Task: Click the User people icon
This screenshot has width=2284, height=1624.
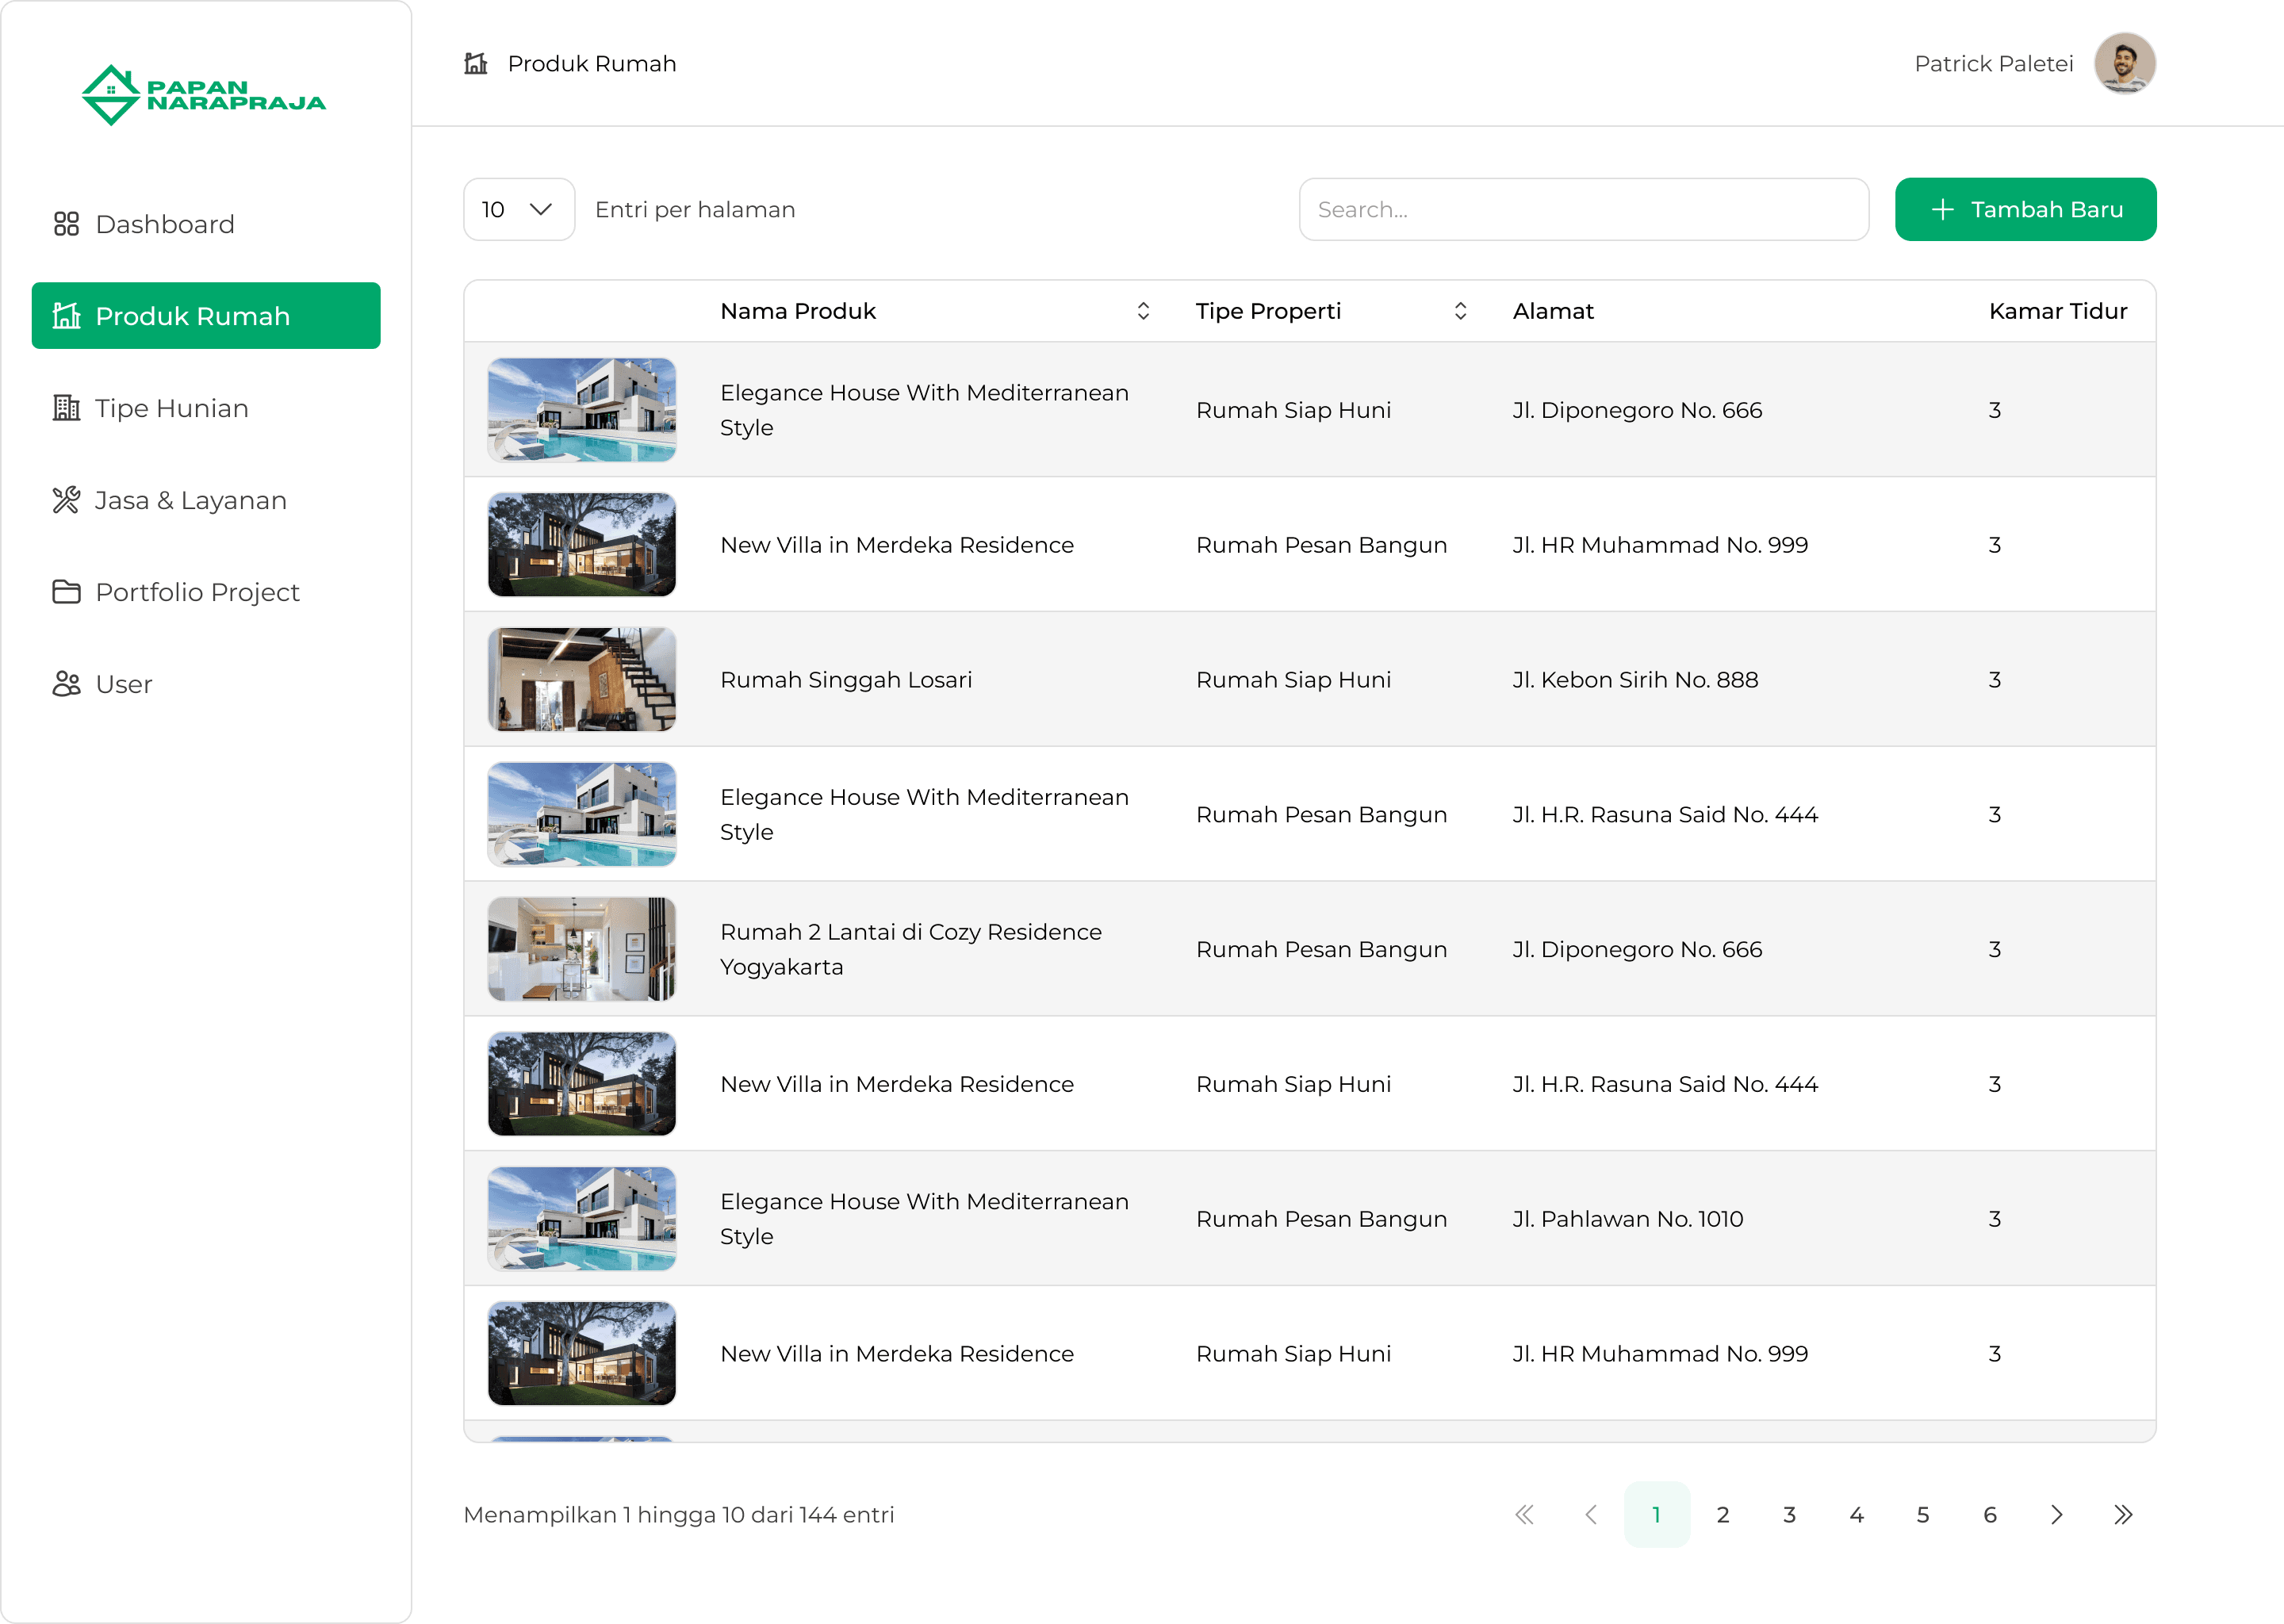Action: [x=66, y=684]
